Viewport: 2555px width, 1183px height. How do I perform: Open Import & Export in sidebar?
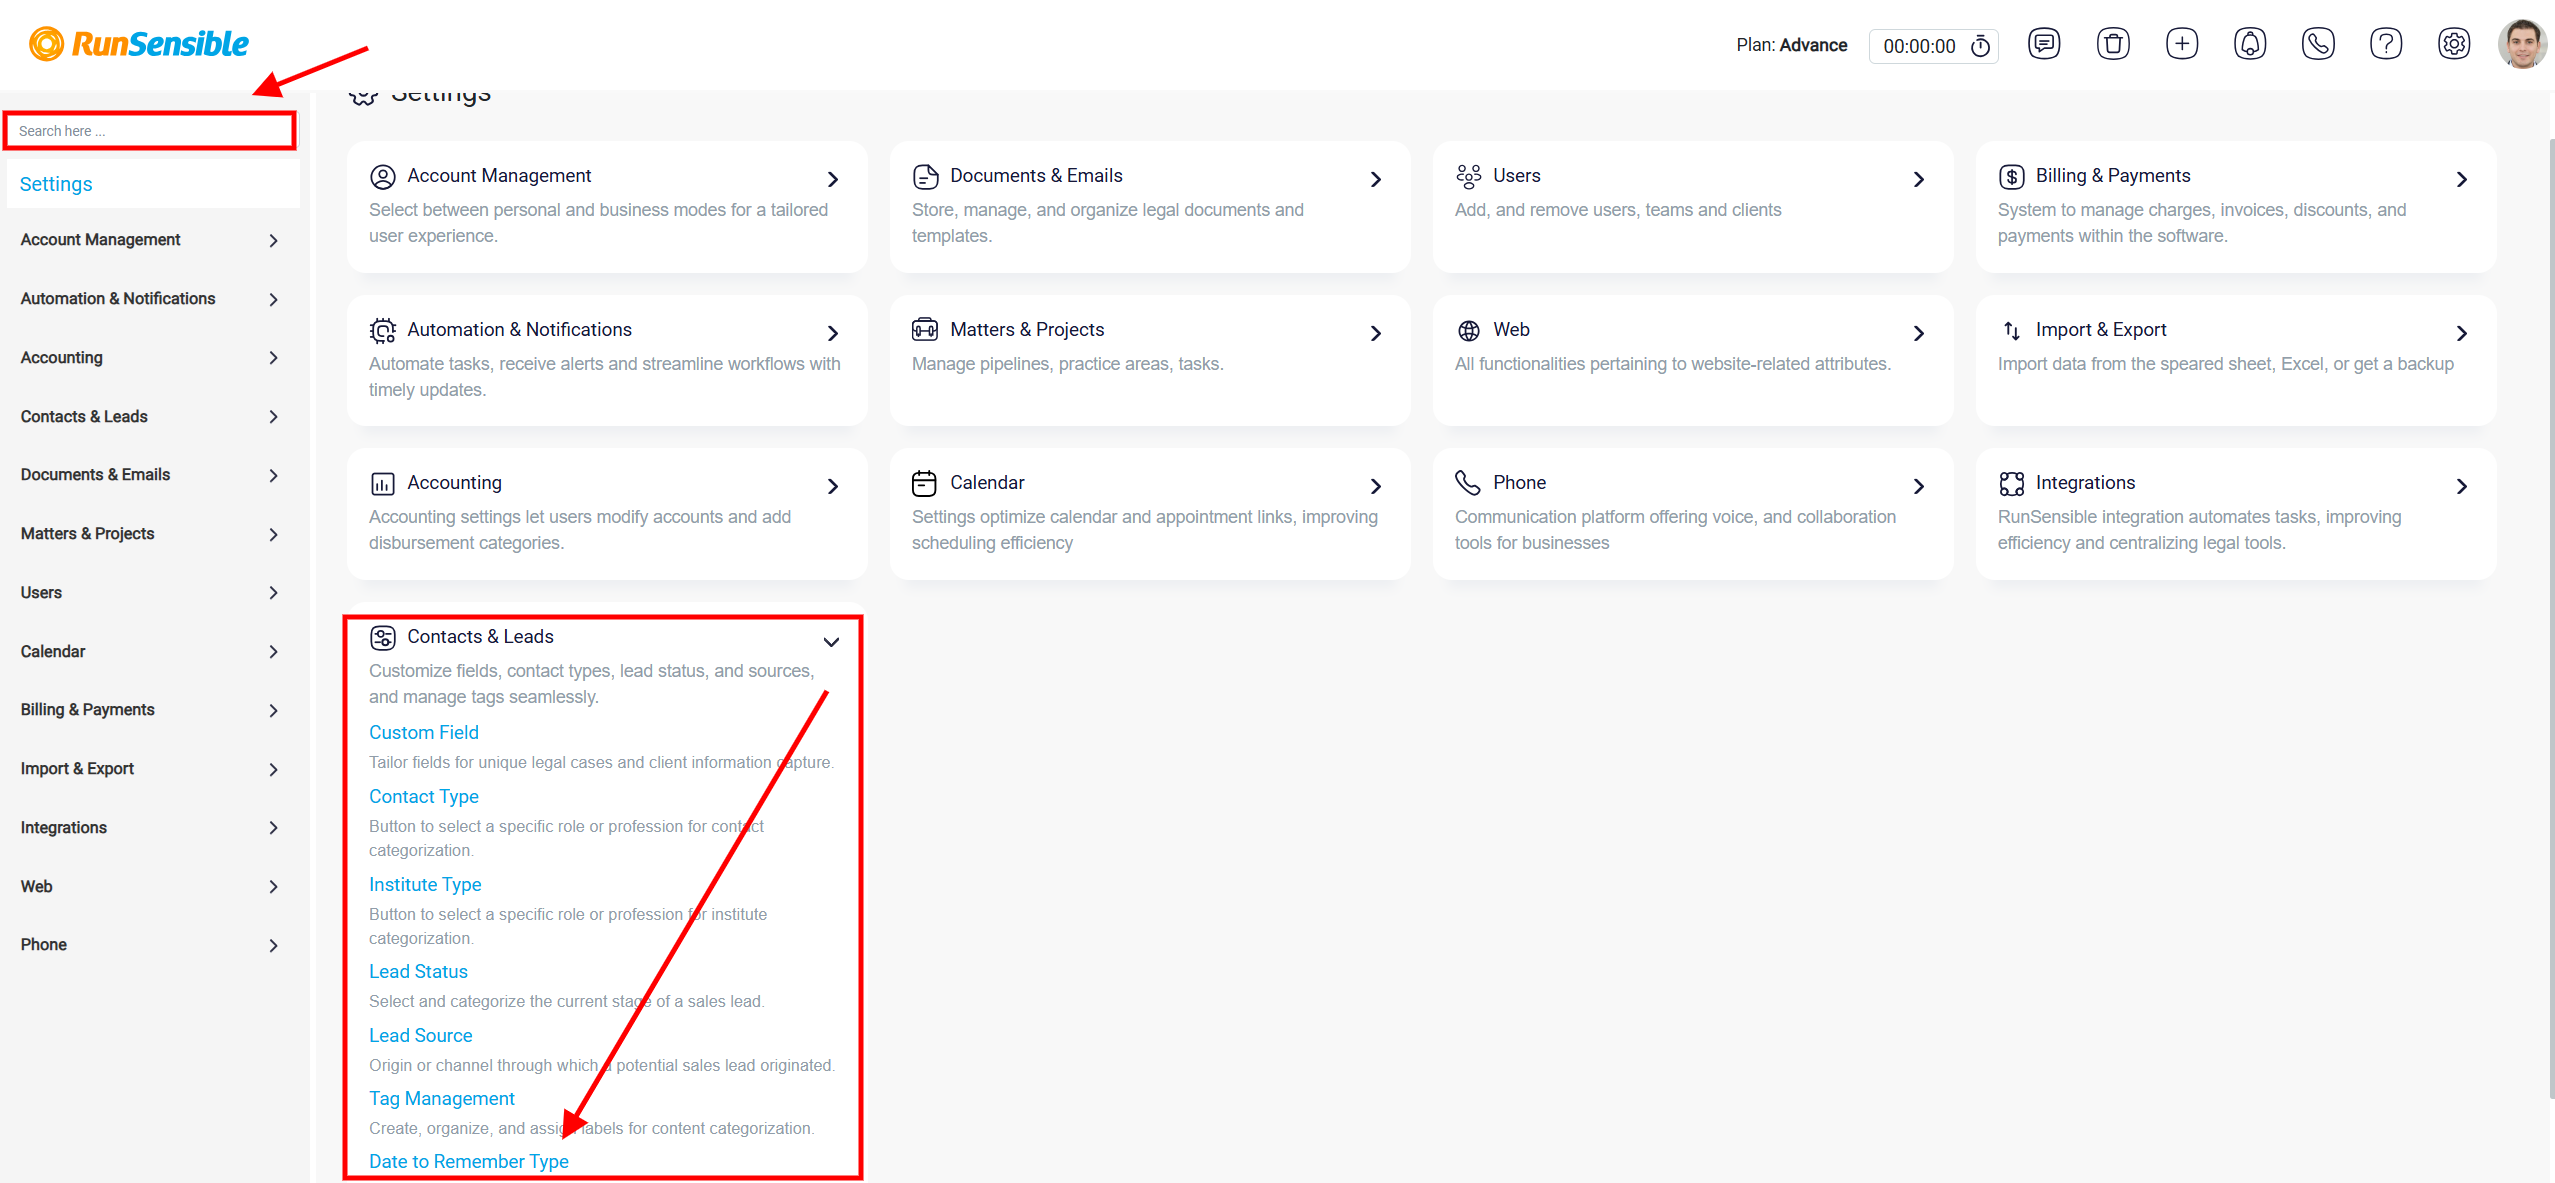(150, 769)
